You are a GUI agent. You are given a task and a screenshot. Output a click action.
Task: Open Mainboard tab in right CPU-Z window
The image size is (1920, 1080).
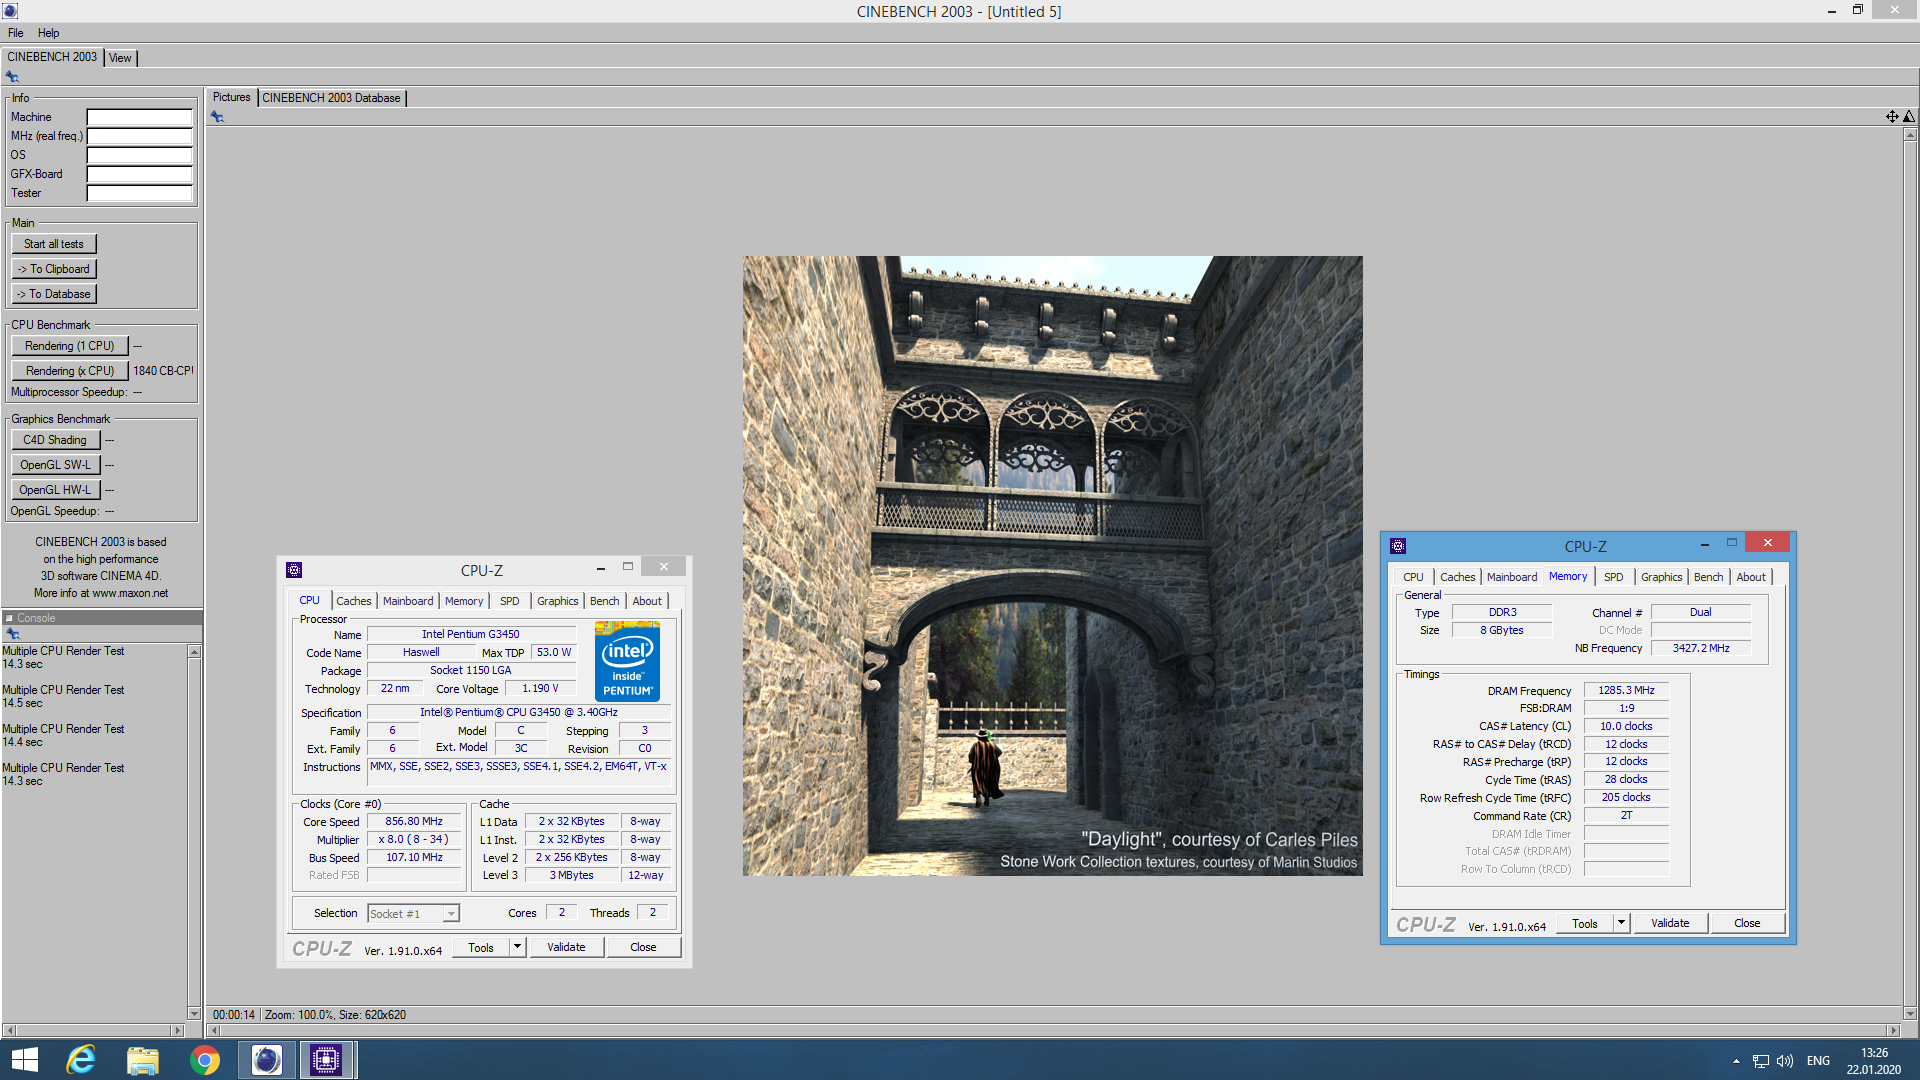[x=1512, y=577]
